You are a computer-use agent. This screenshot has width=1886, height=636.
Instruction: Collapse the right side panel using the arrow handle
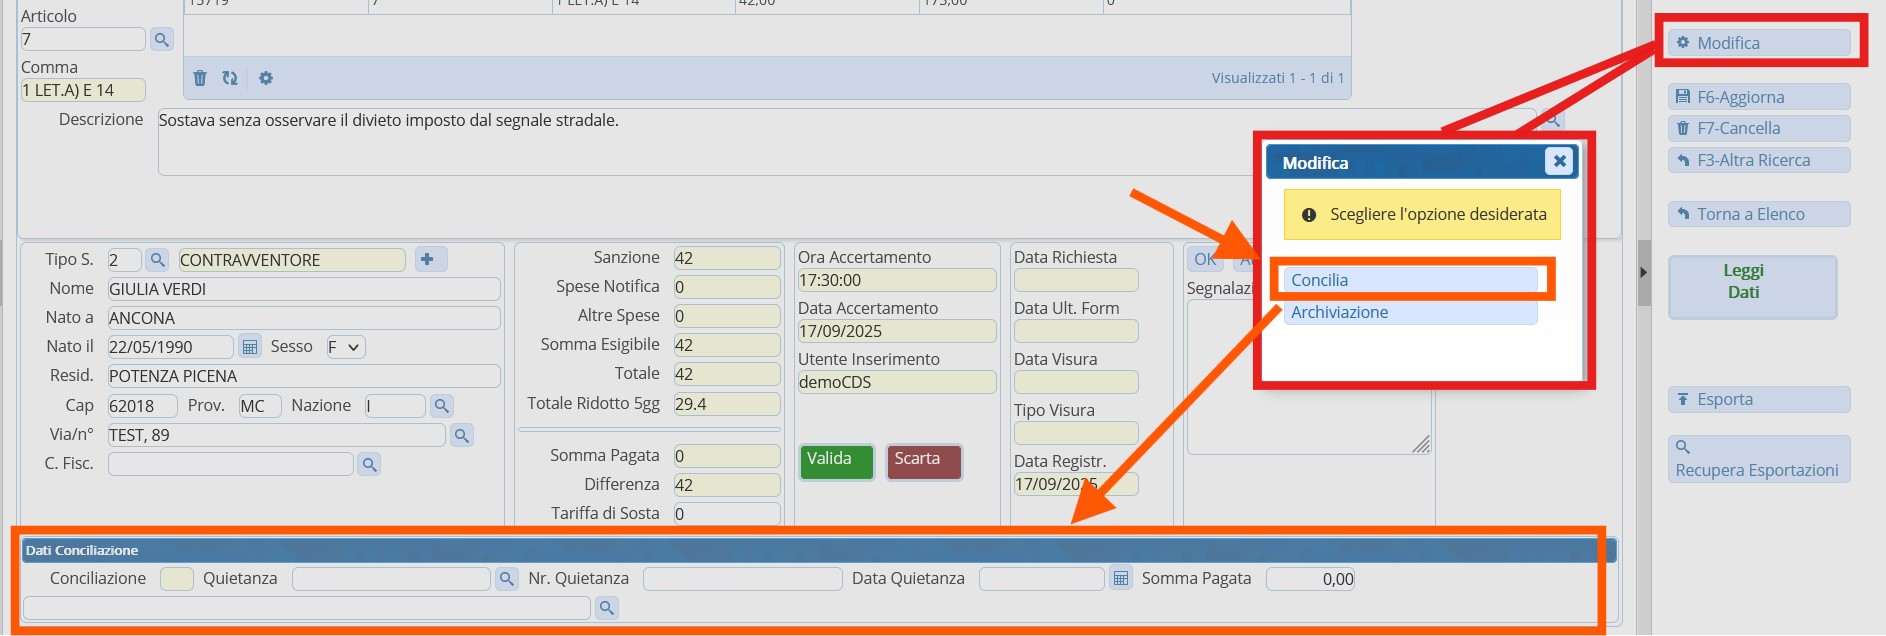click(x=1643, y=272)
